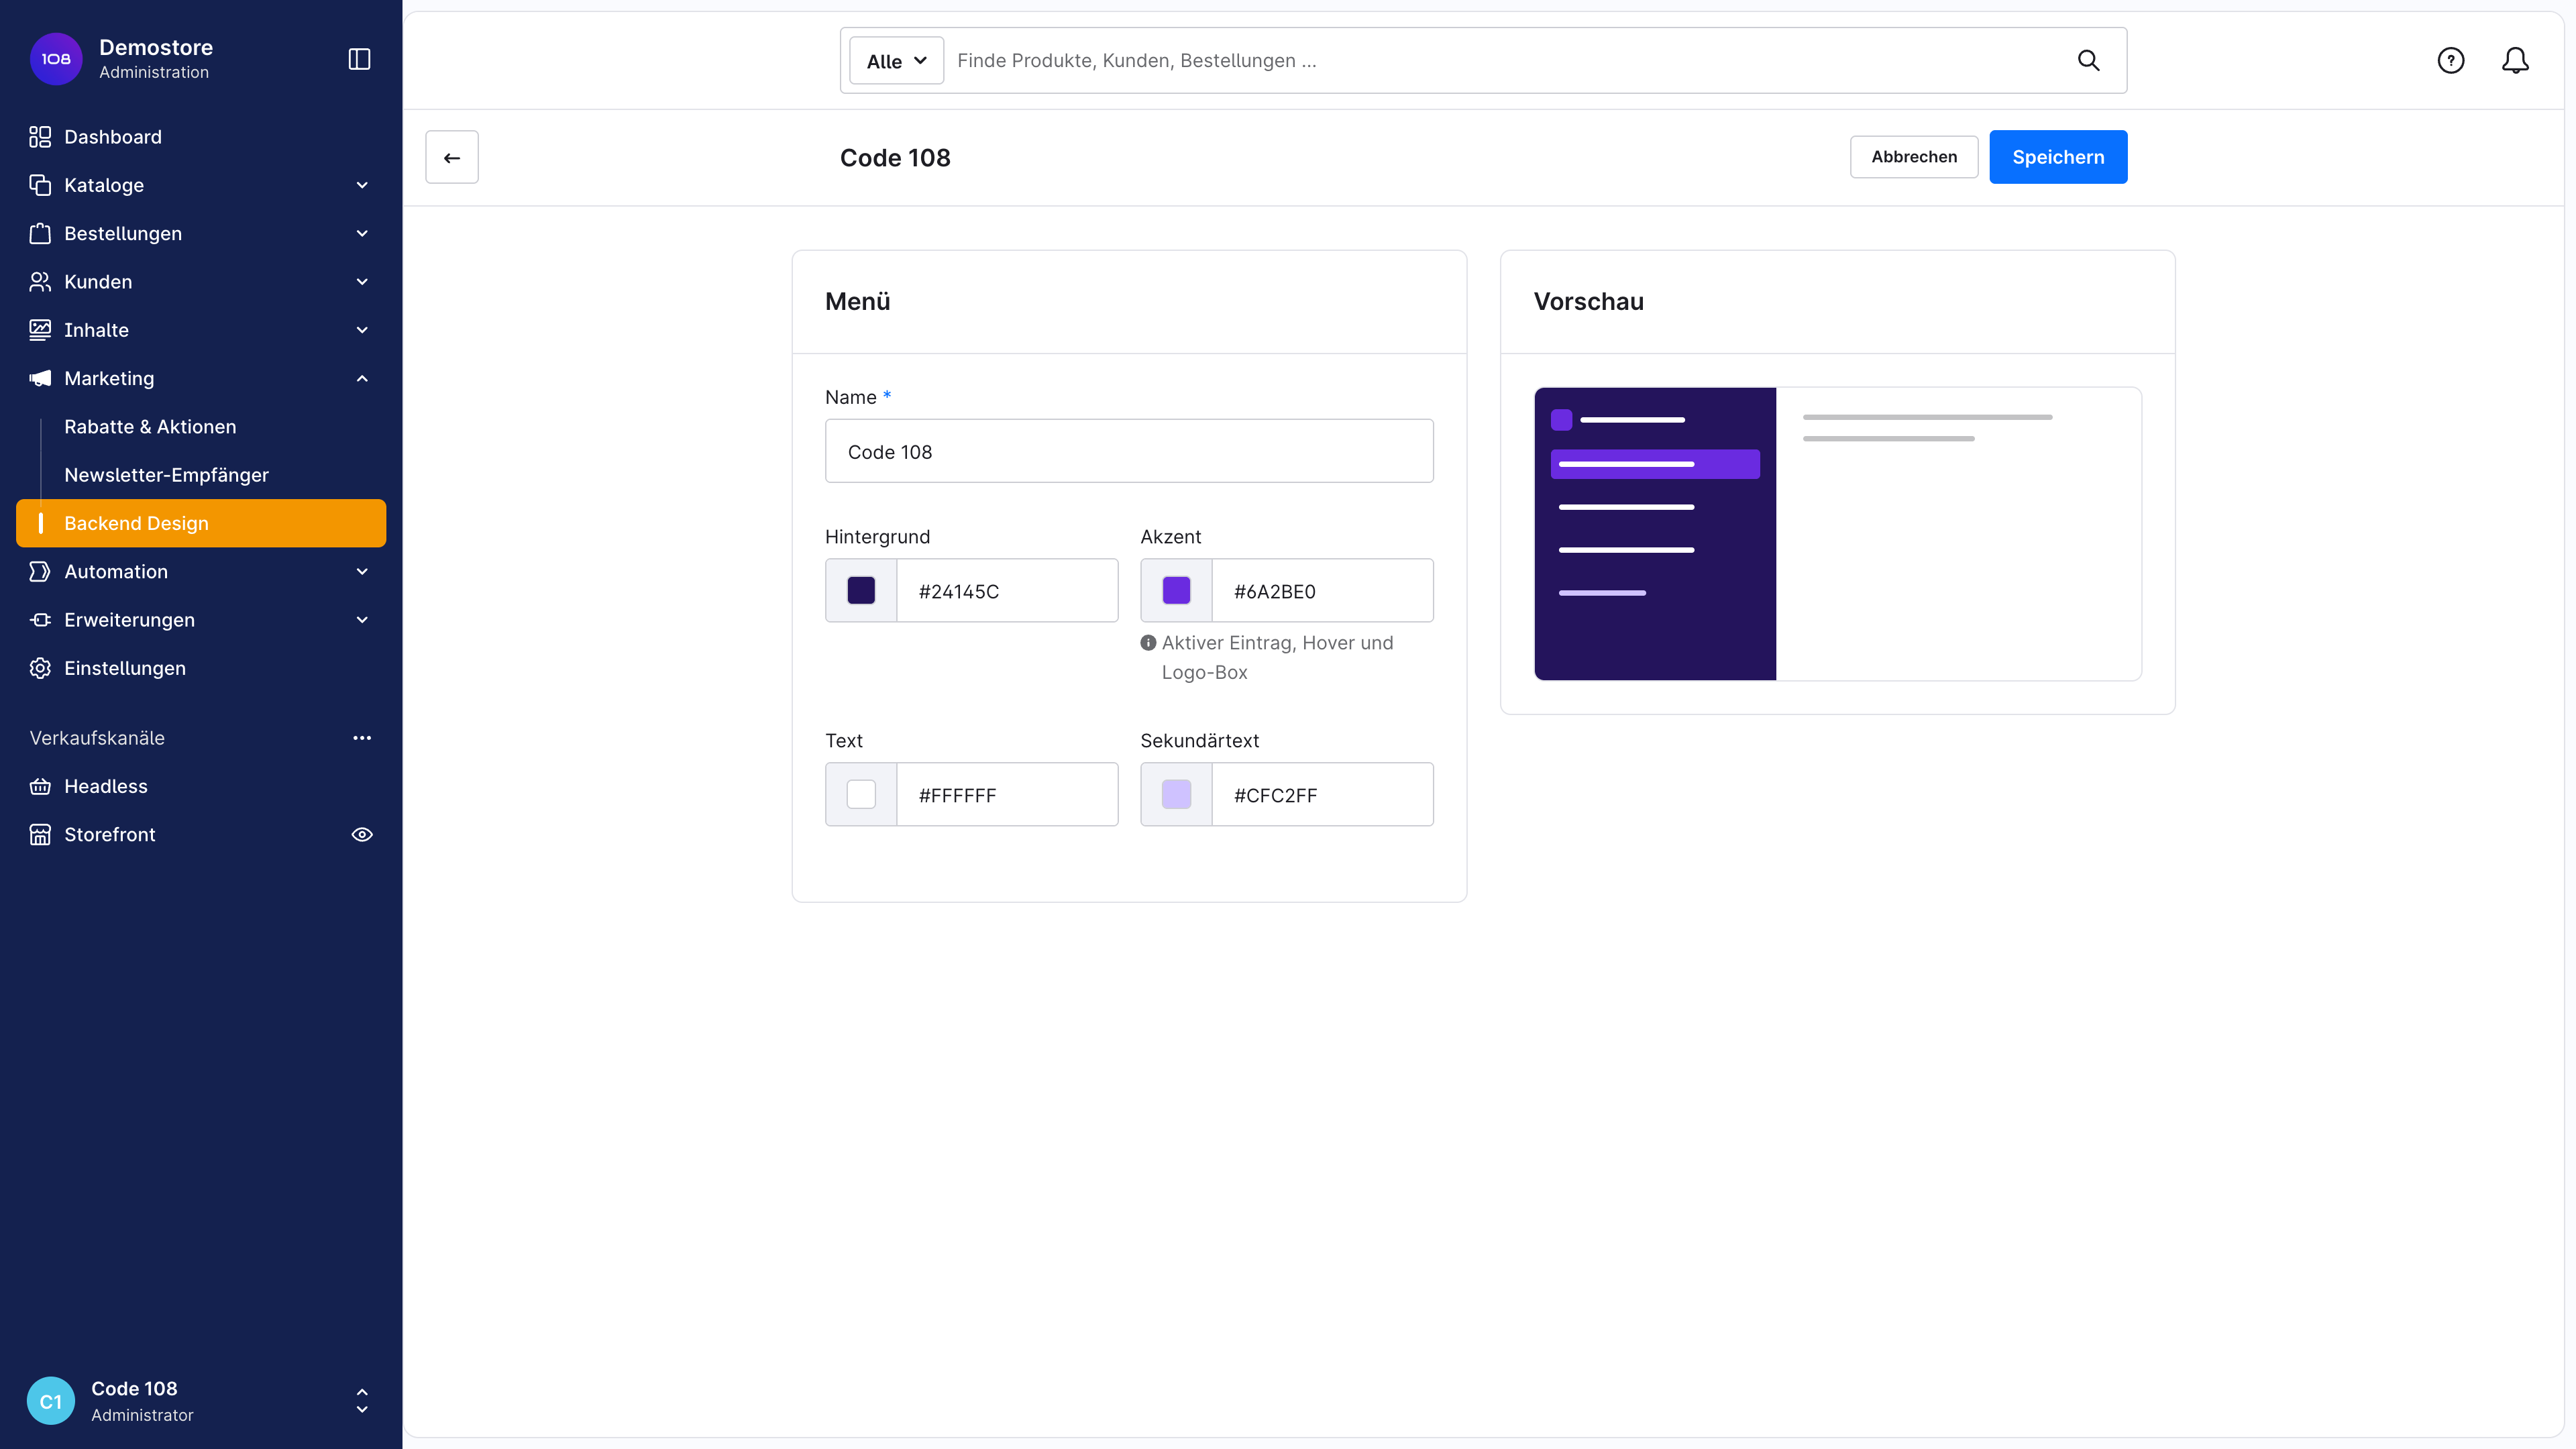Open Verkaufskanäle three-dot options
Screen dimensions: 2576x1449
[362, 738]
